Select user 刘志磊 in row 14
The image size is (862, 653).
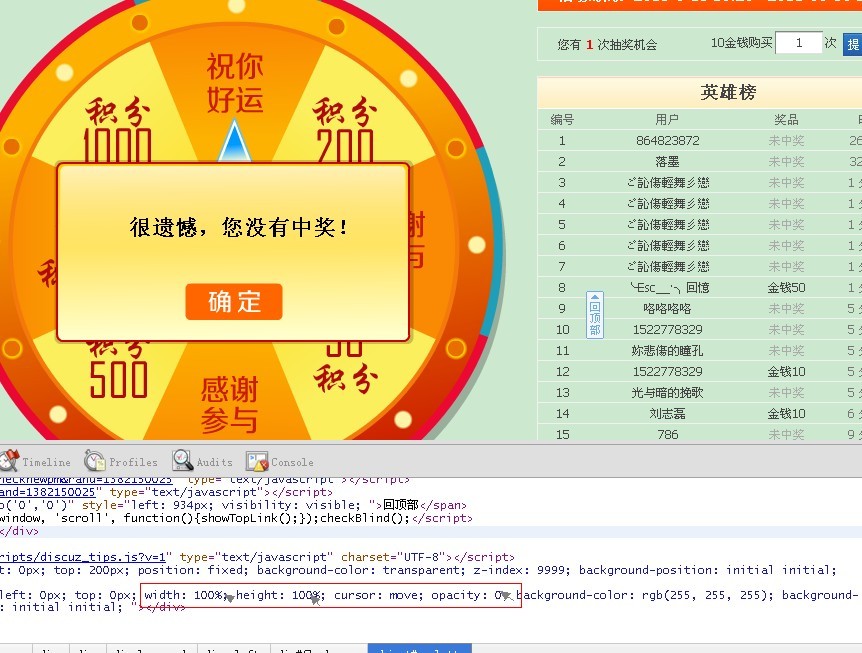[667, 413]
